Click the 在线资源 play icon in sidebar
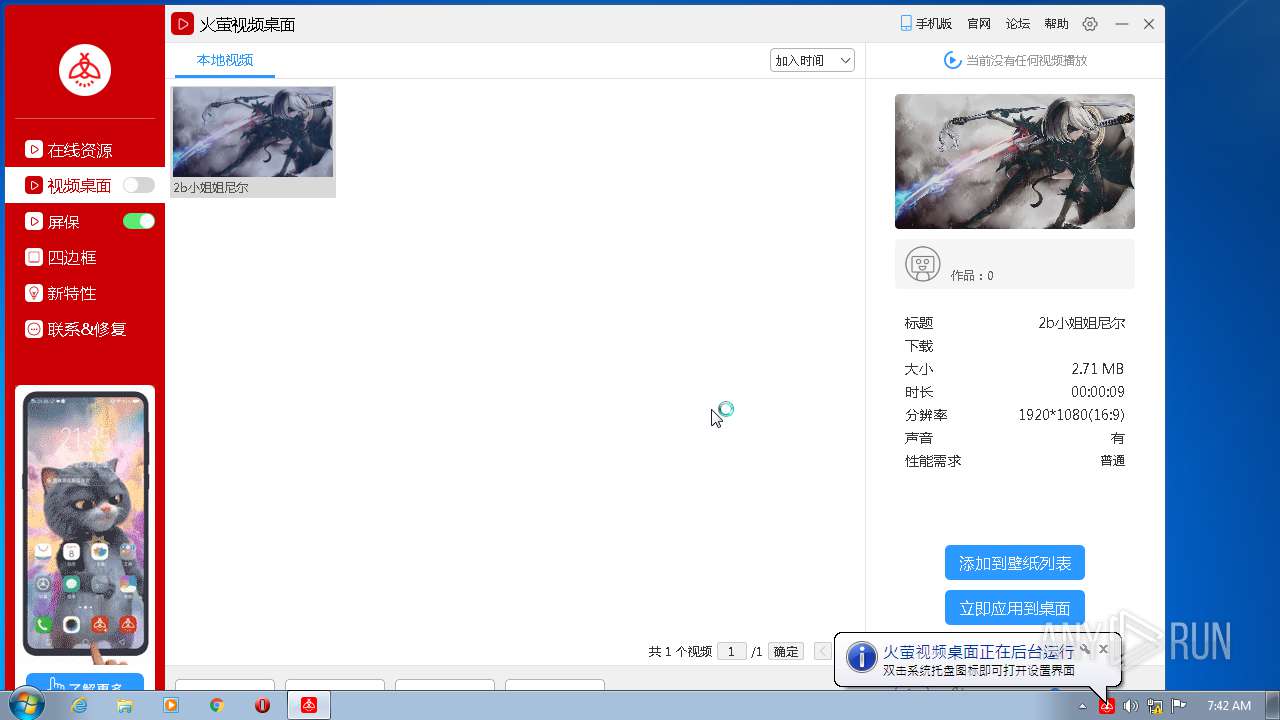The width and height of the screenshot is (1280, 720). [x=34, y=150]
